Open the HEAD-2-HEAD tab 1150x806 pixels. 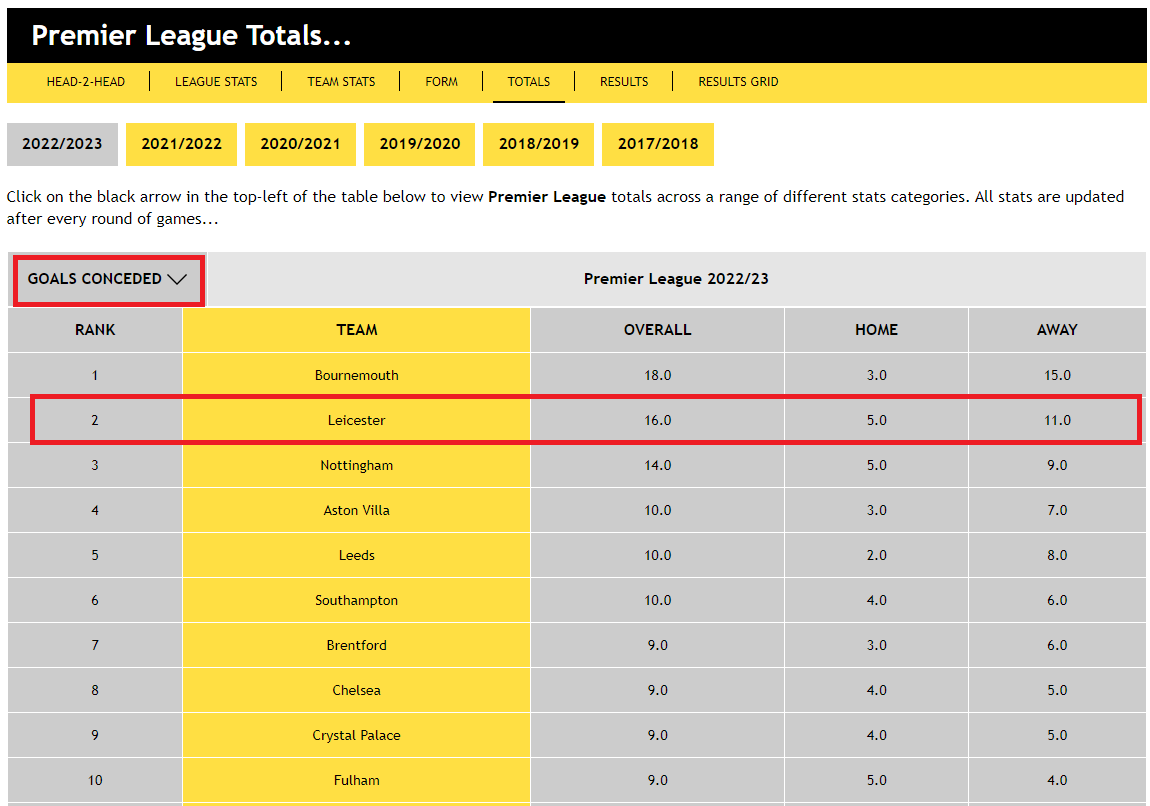(x=84, y=81)
